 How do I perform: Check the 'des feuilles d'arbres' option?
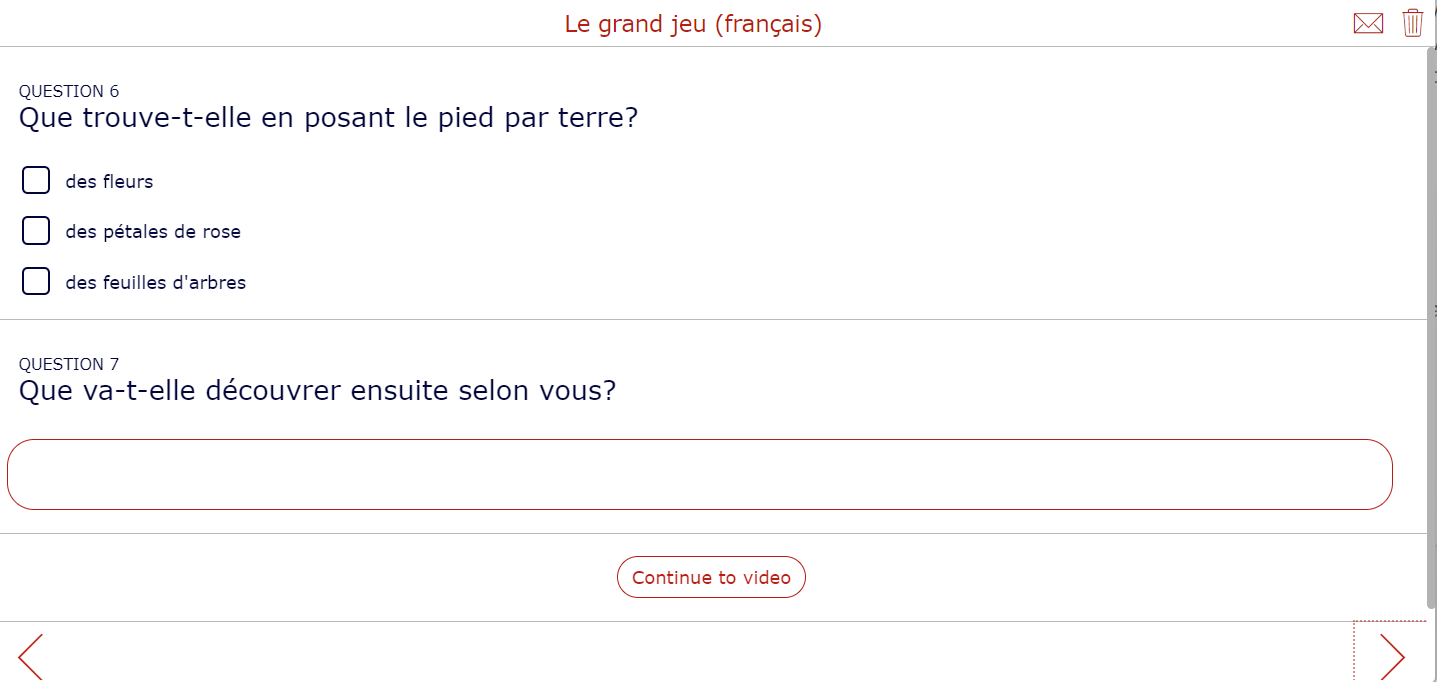[x=36, y=281]
